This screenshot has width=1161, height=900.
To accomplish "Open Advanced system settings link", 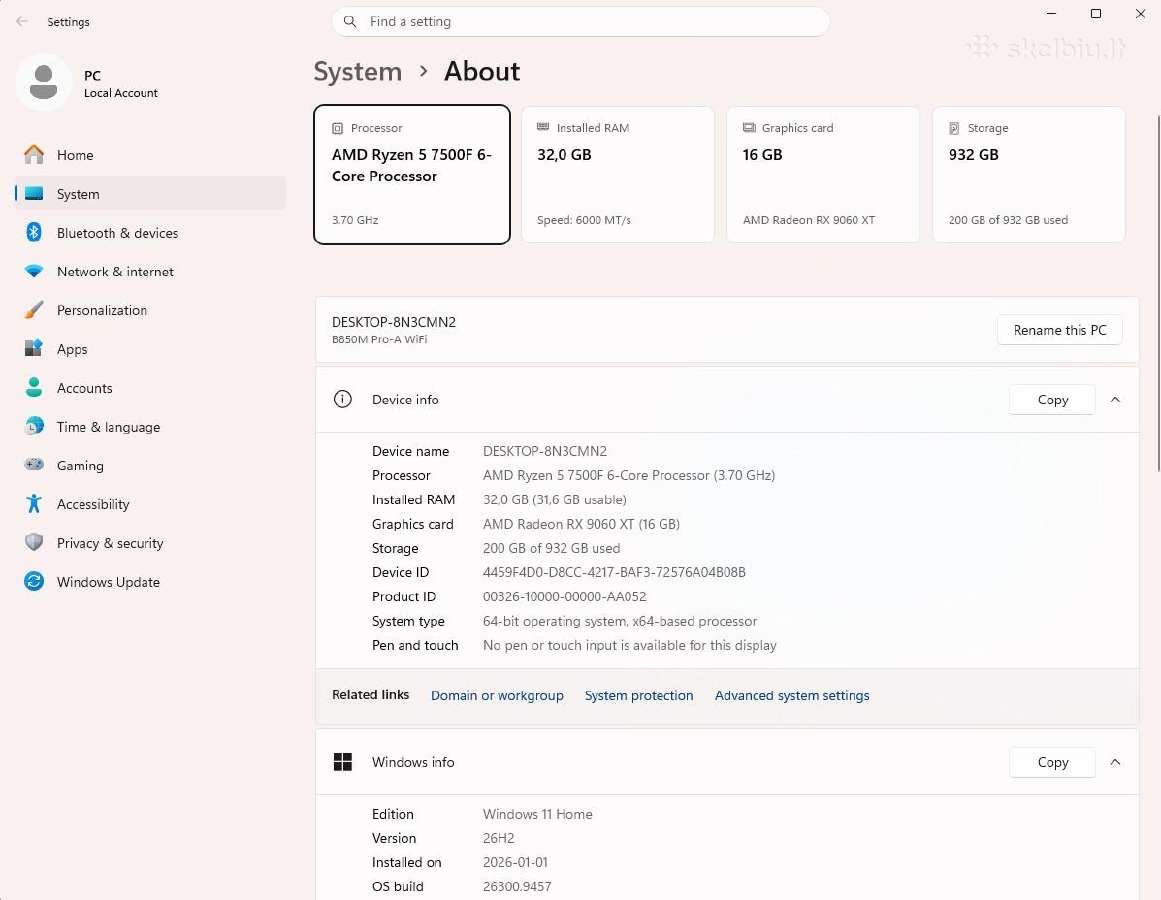I will (792, 696).
